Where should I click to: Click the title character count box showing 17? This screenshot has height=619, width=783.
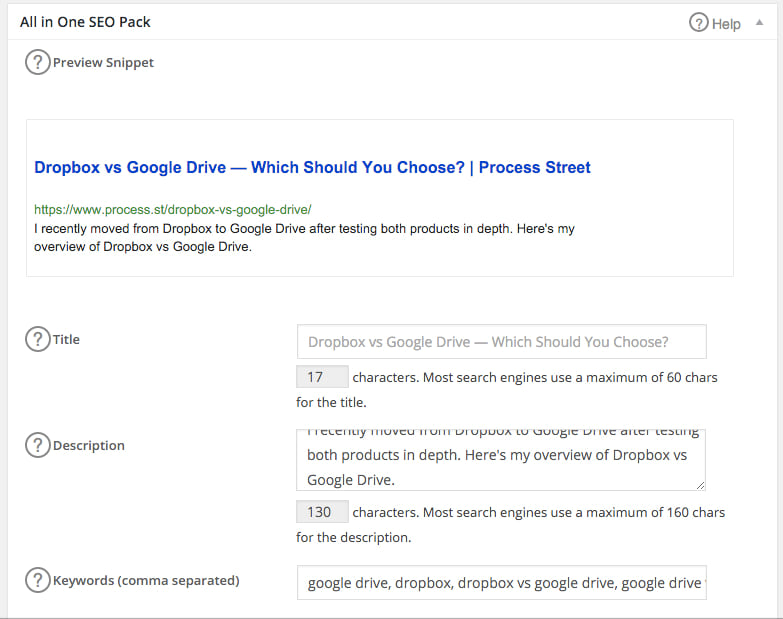coord(322,377)
